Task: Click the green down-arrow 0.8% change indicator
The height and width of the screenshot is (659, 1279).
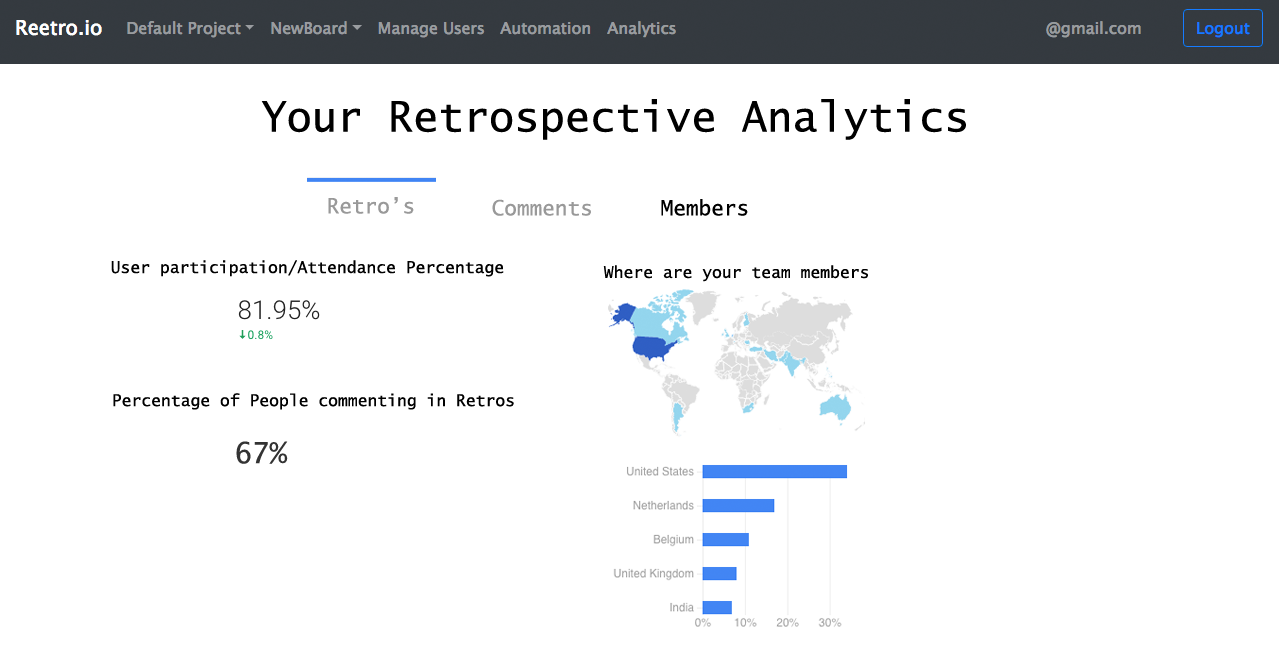Action: 256,335
